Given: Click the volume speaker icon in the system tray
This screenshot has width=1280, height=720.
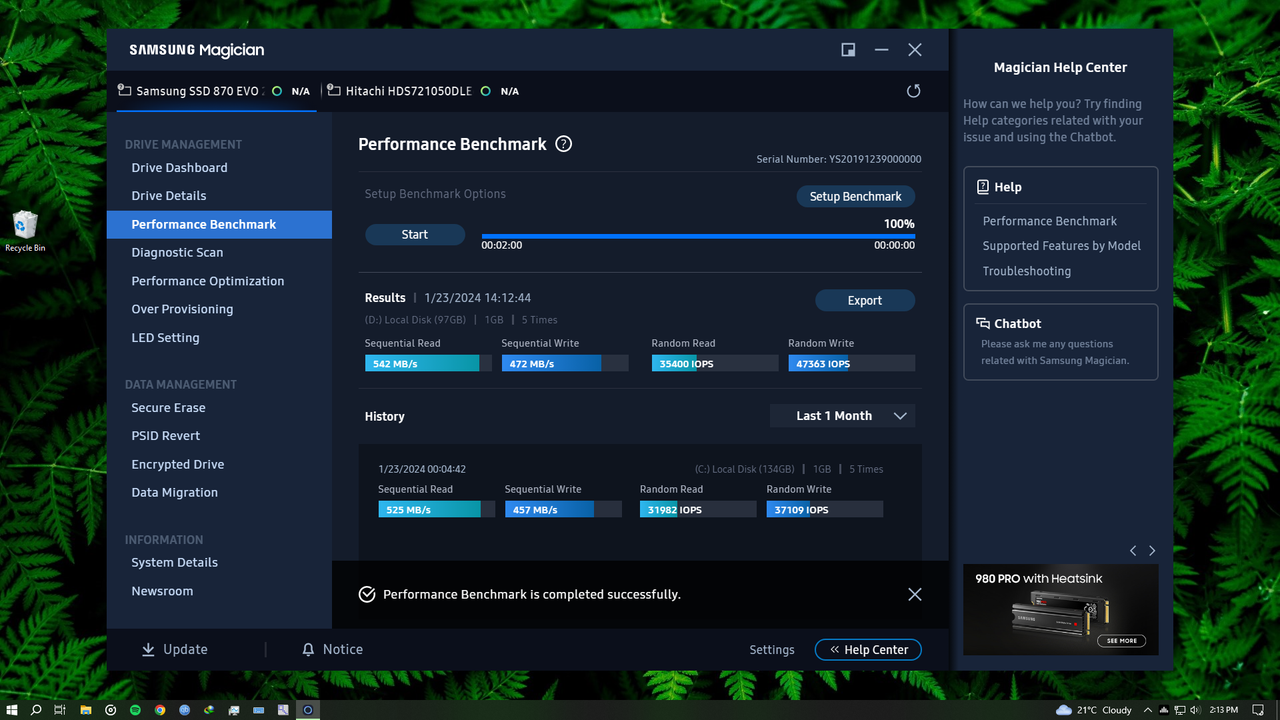Looking at the screenshot, I should [1195, 710].
